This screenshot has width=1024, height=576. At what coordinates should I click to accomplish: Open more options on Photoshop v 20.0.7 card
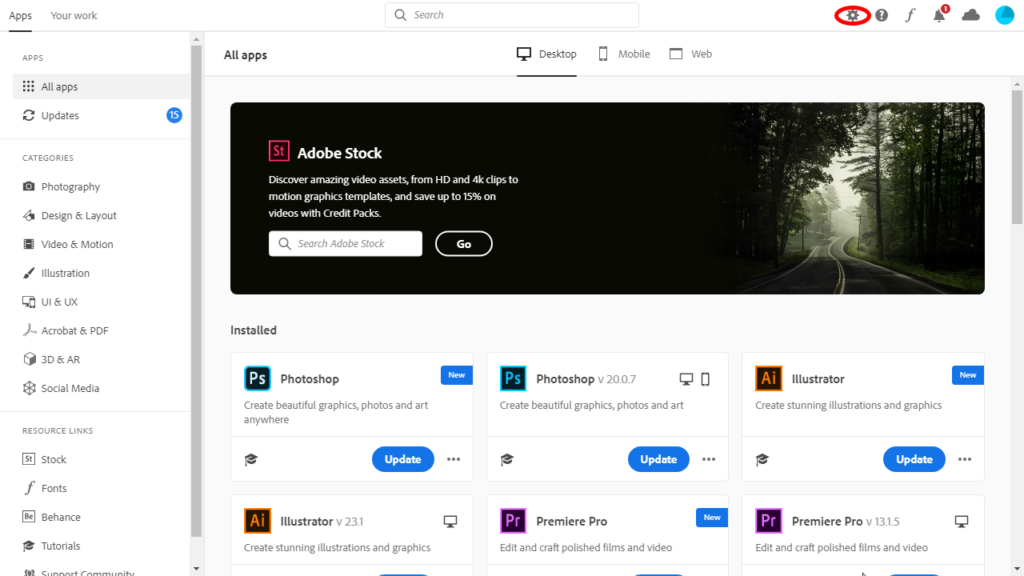pos(709,459)
